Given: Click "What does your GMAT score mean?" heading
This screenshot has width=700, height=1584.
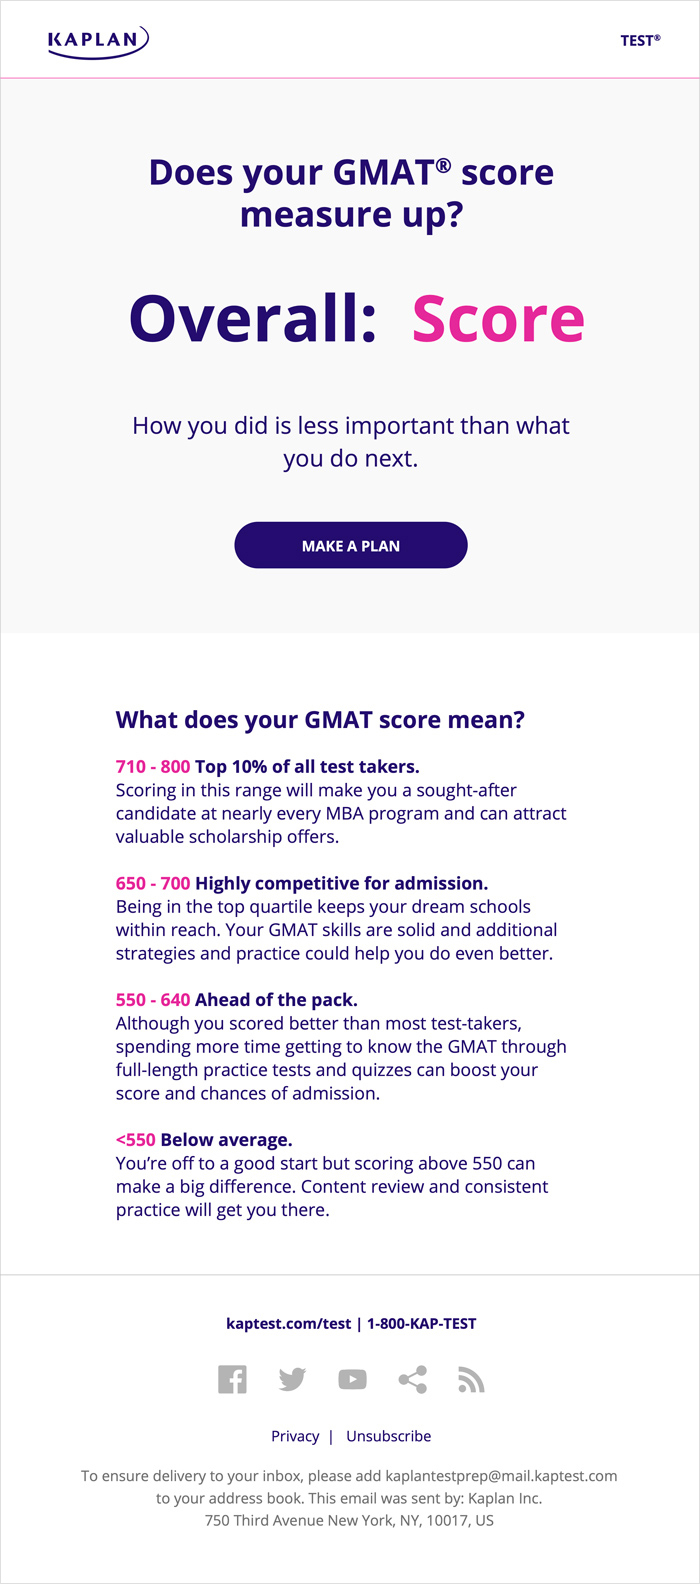Looking at the screenshot, I should (x=320, y=720).
